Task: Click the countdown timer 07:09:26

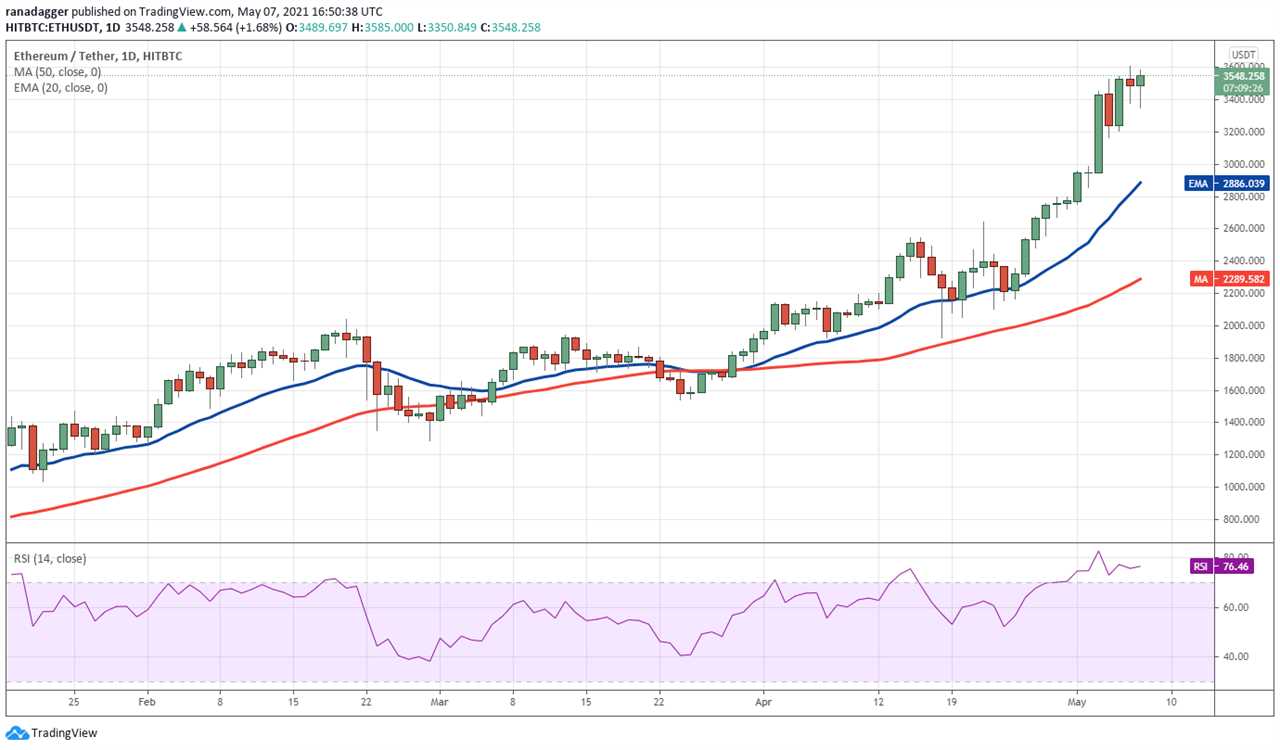Action: click(x=1245, y=87)
